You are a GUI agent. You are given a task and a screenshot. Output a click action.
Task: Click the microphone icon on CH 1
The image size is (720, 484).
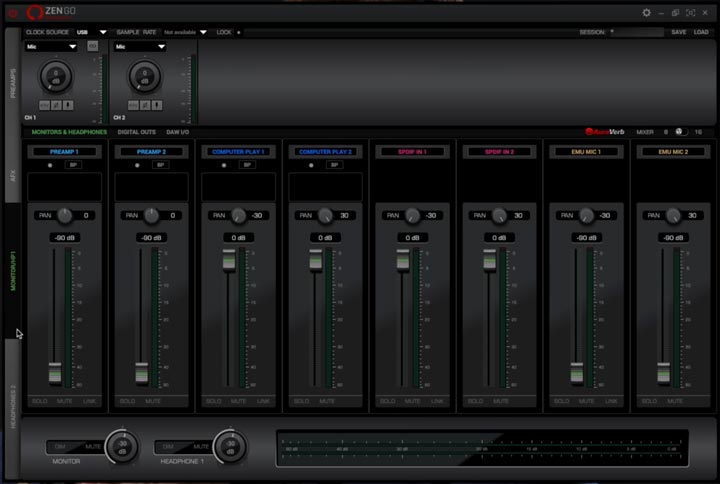68,105
